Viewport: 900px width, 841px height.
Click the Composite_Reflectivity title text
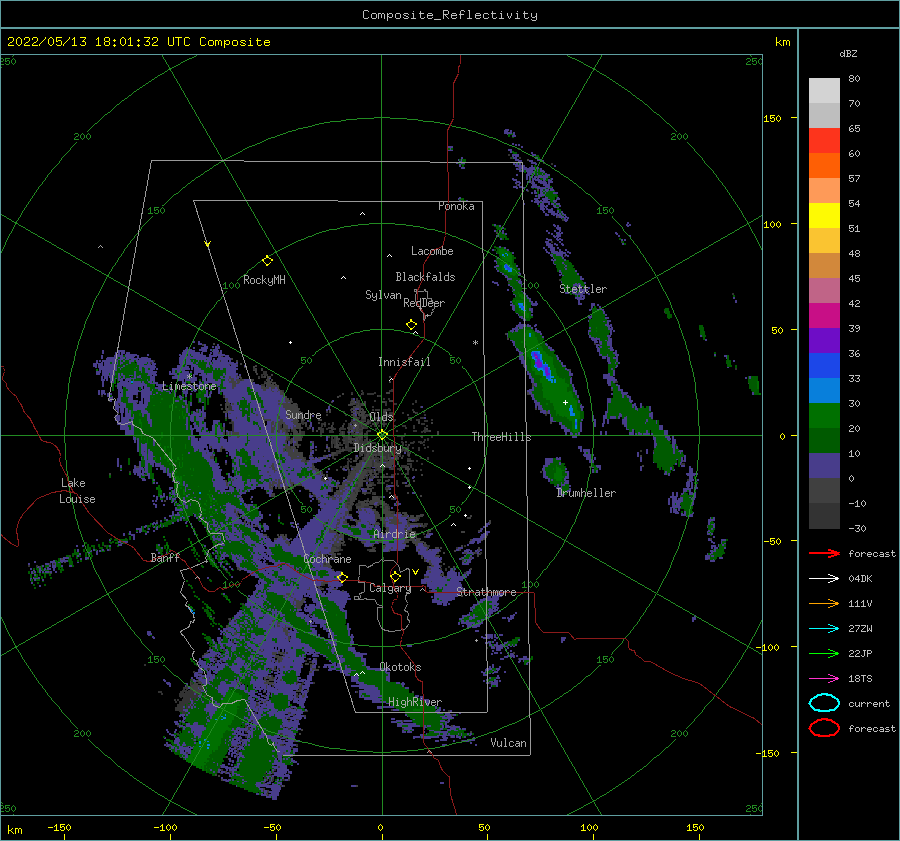pos(450,15)
